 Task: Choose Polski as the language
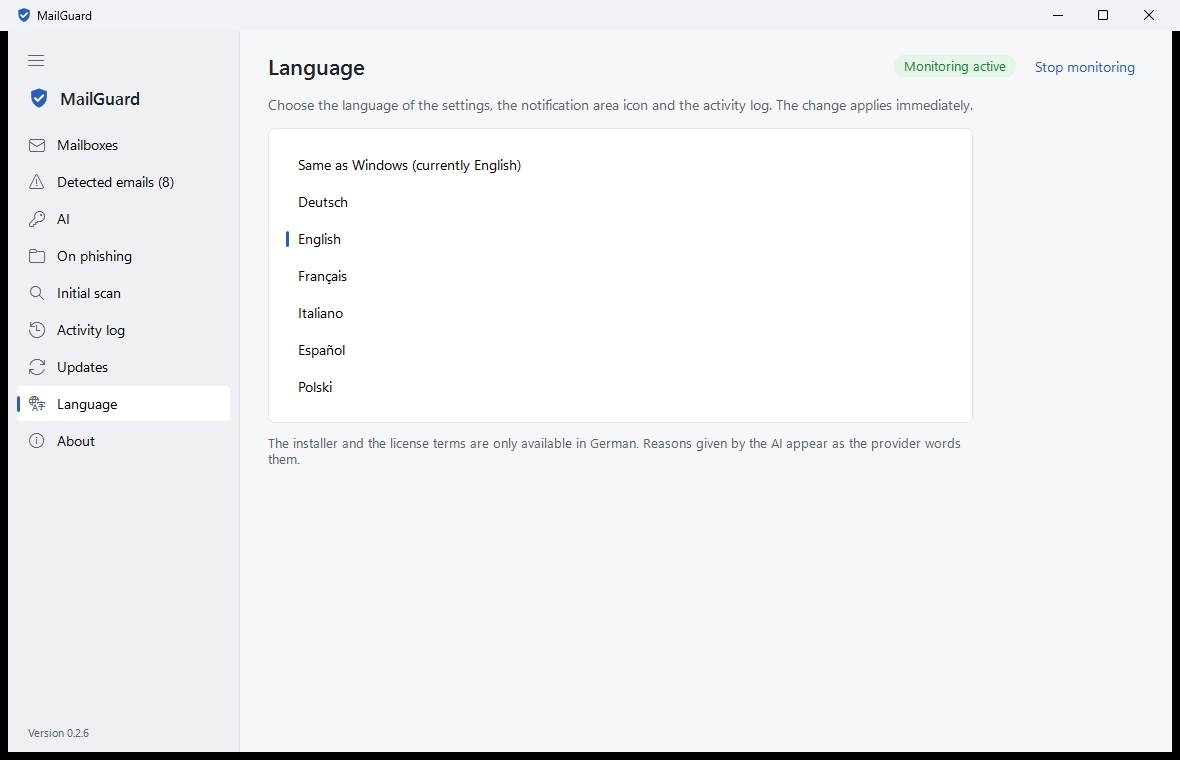[x=620, y=387]
